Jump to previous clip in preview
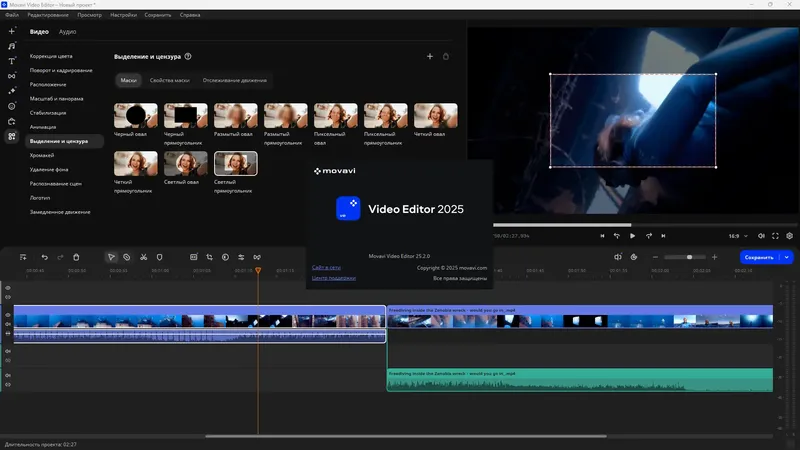Viewport: 800px width, 450px height. pos(602,236)
